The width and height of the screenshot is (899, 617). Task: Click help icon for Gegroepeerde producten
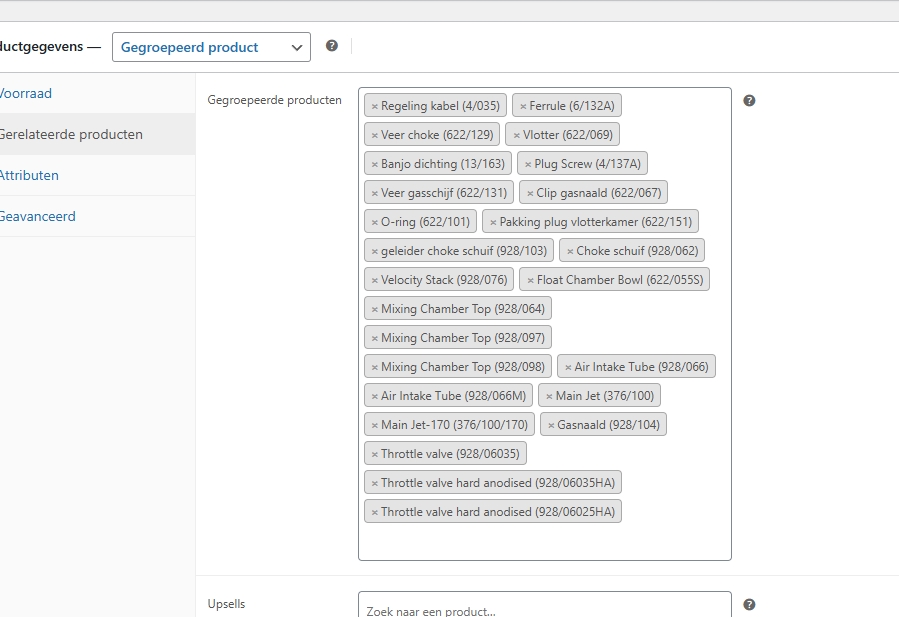[749, 100]
